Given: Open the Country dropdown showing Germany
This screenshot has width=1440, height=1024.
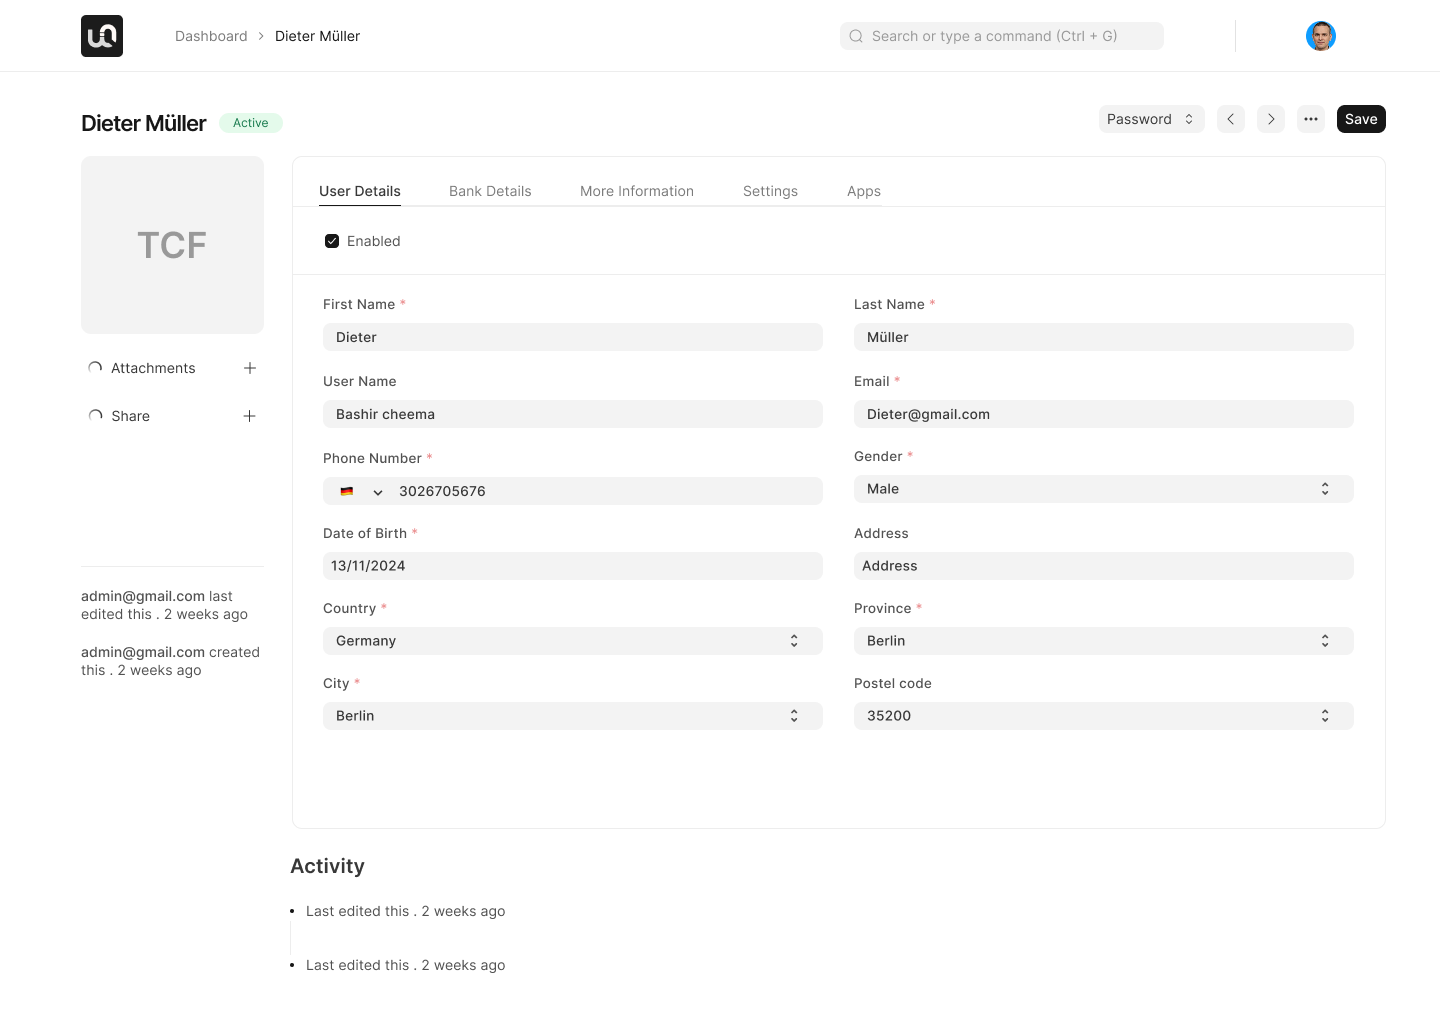Looking at the screenshot, I should tap(573, 641).
